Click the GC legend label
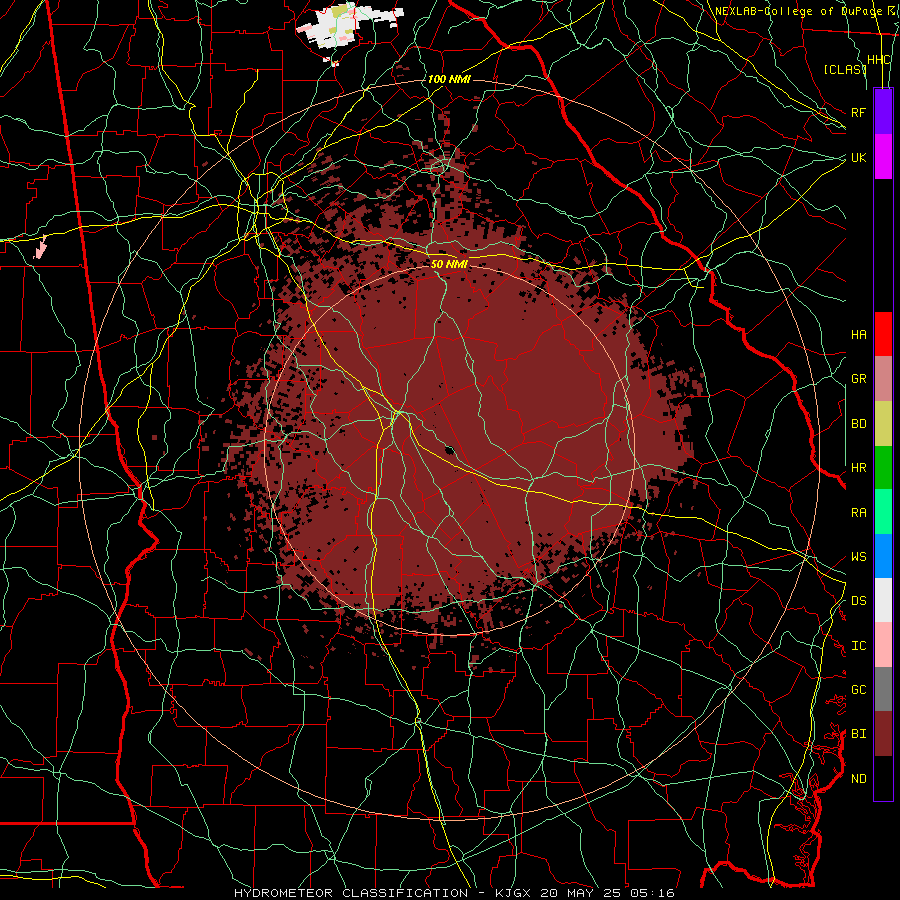 click(858, 689)
